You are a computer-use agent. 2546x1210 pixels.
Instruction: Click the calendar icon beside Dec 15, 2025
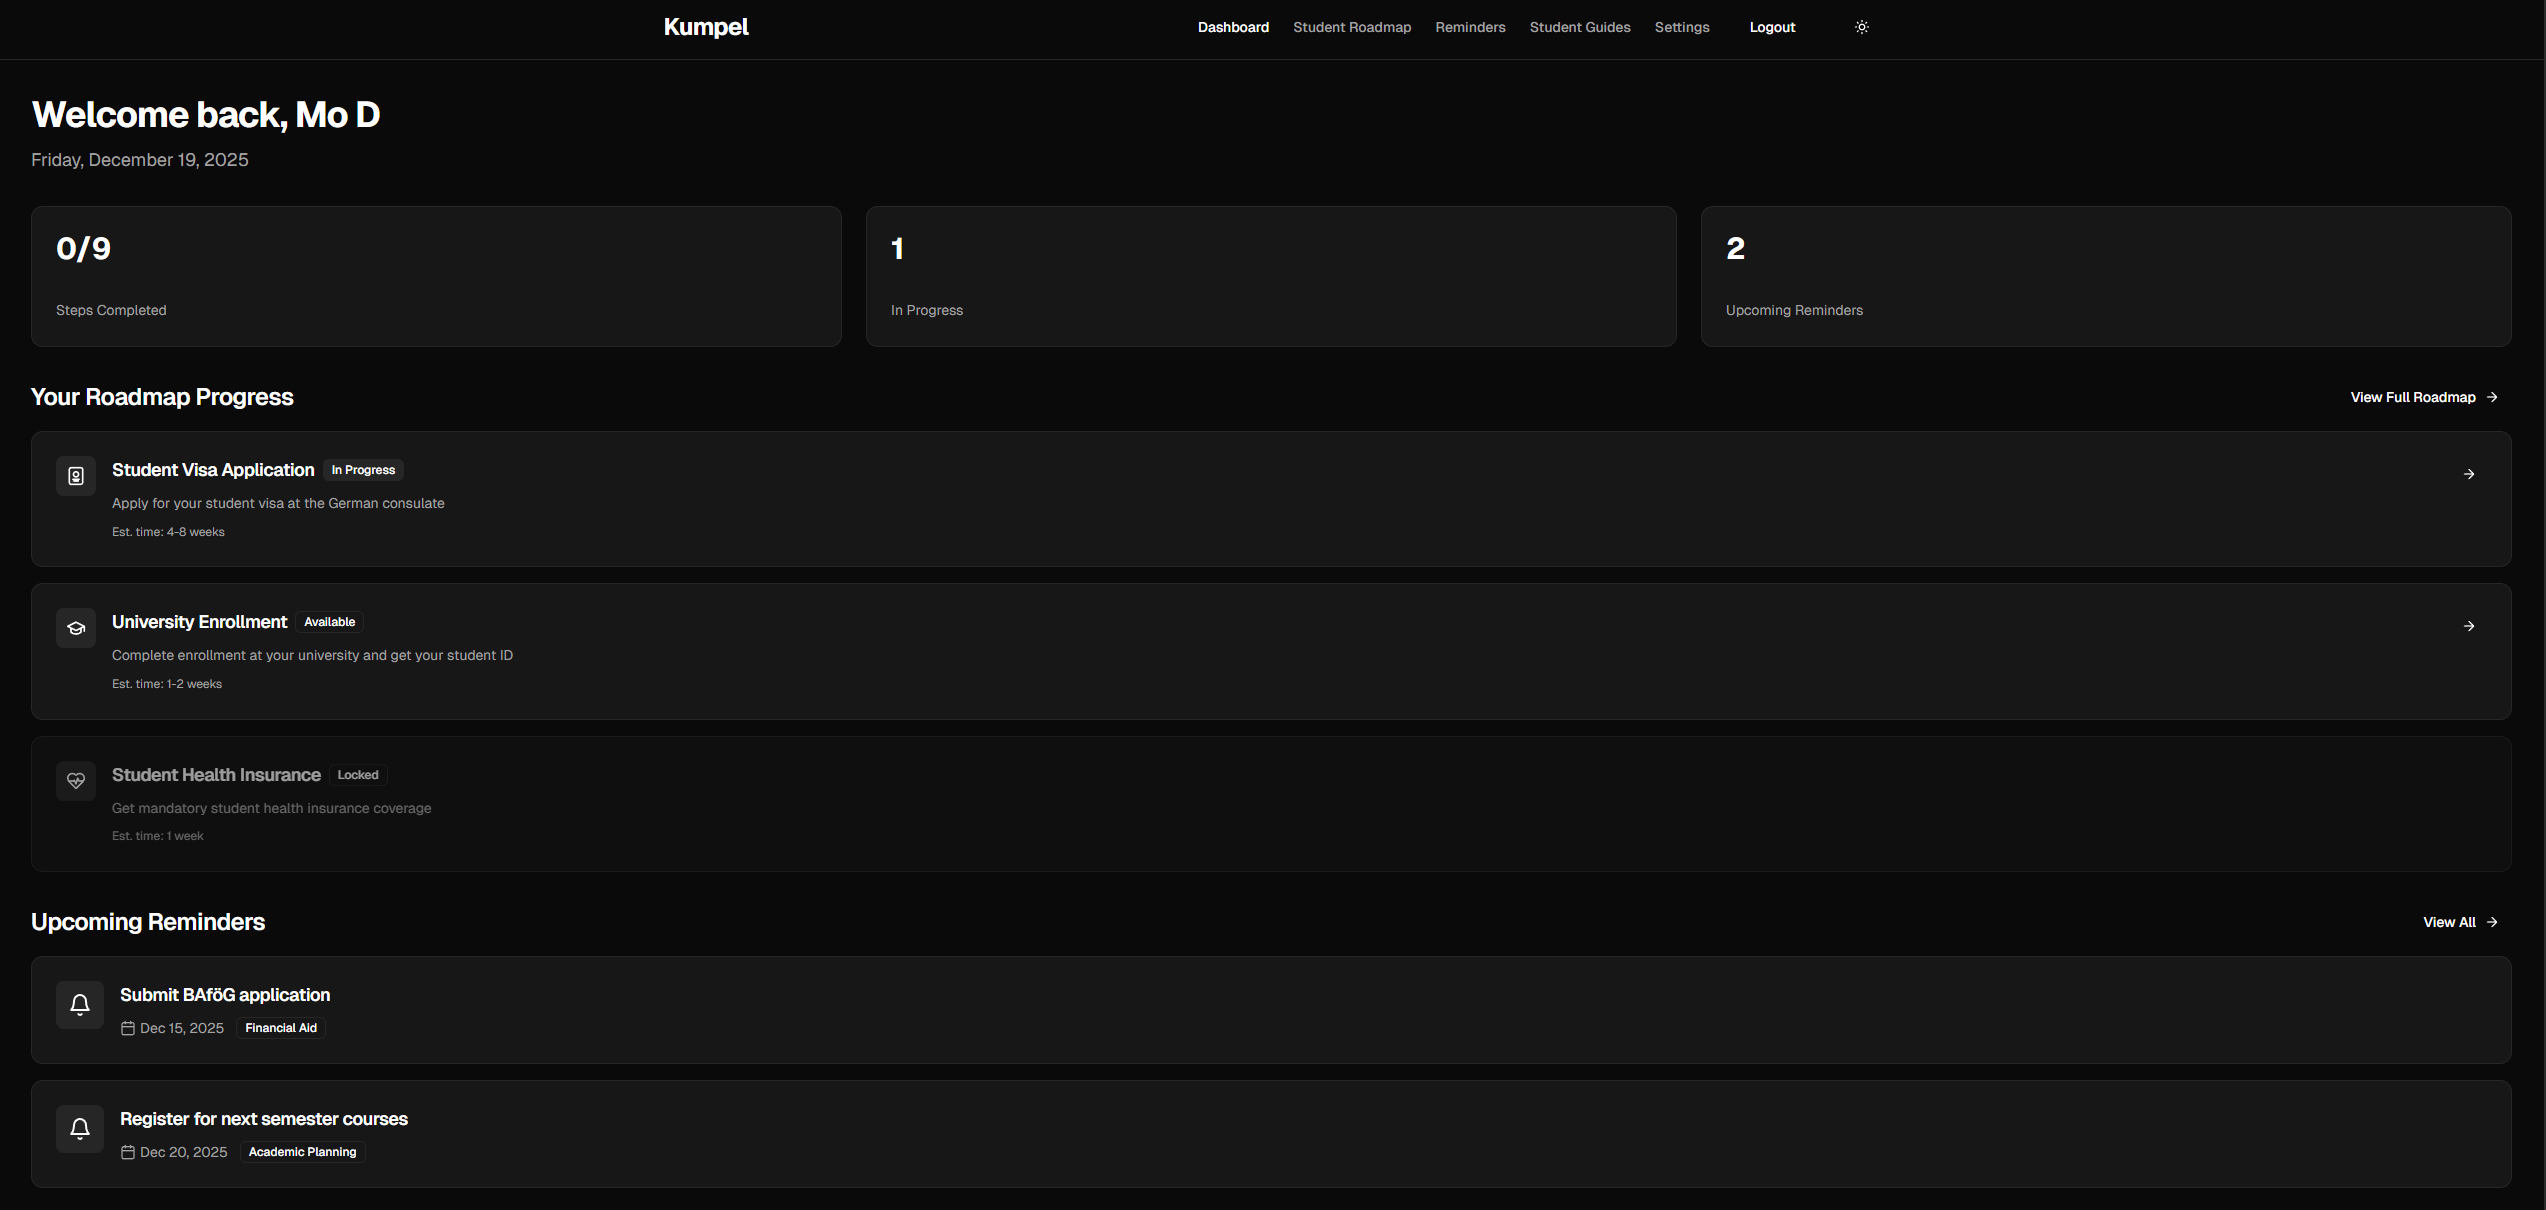click(128, 1028)
